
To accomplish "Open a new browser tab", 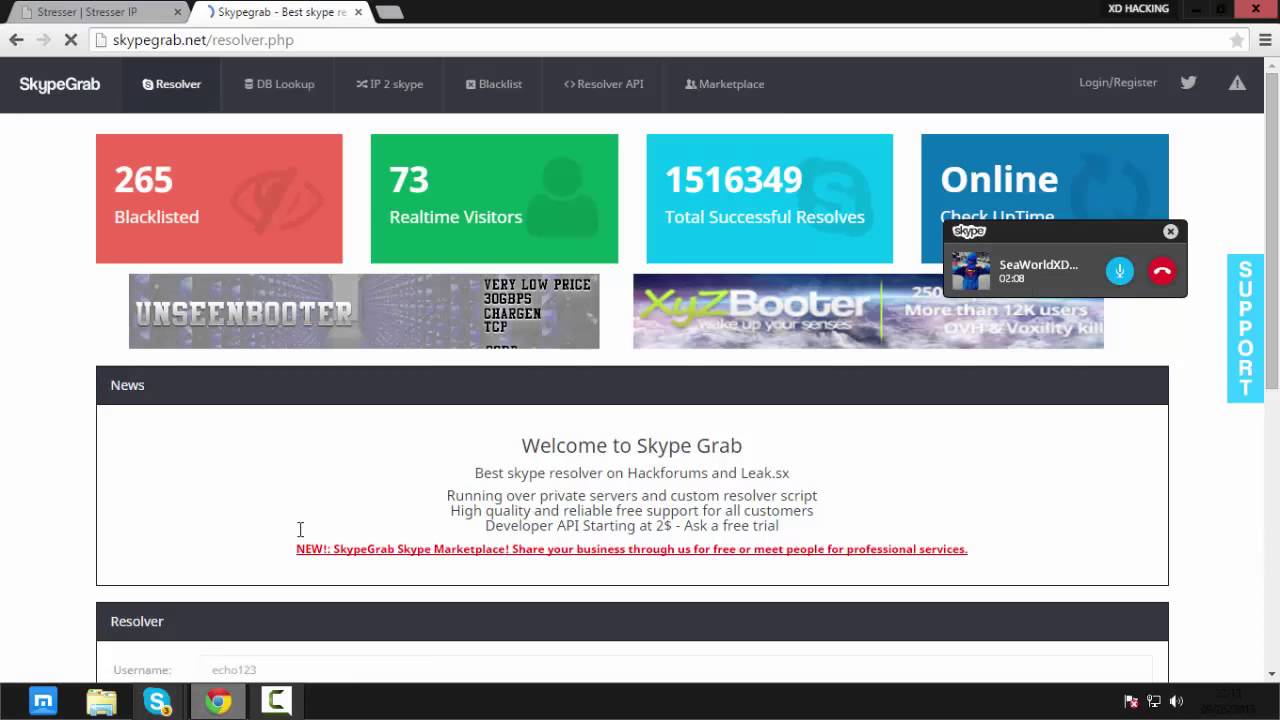I will tap(389, 13).
